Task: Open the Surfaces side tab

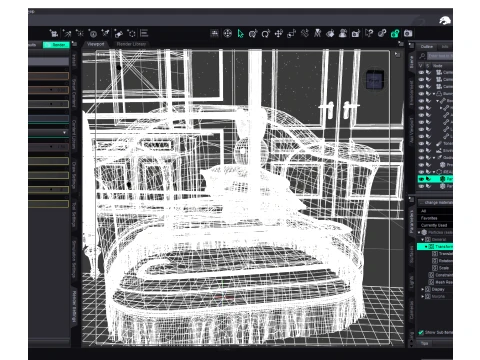Action: tap(411, 254)
